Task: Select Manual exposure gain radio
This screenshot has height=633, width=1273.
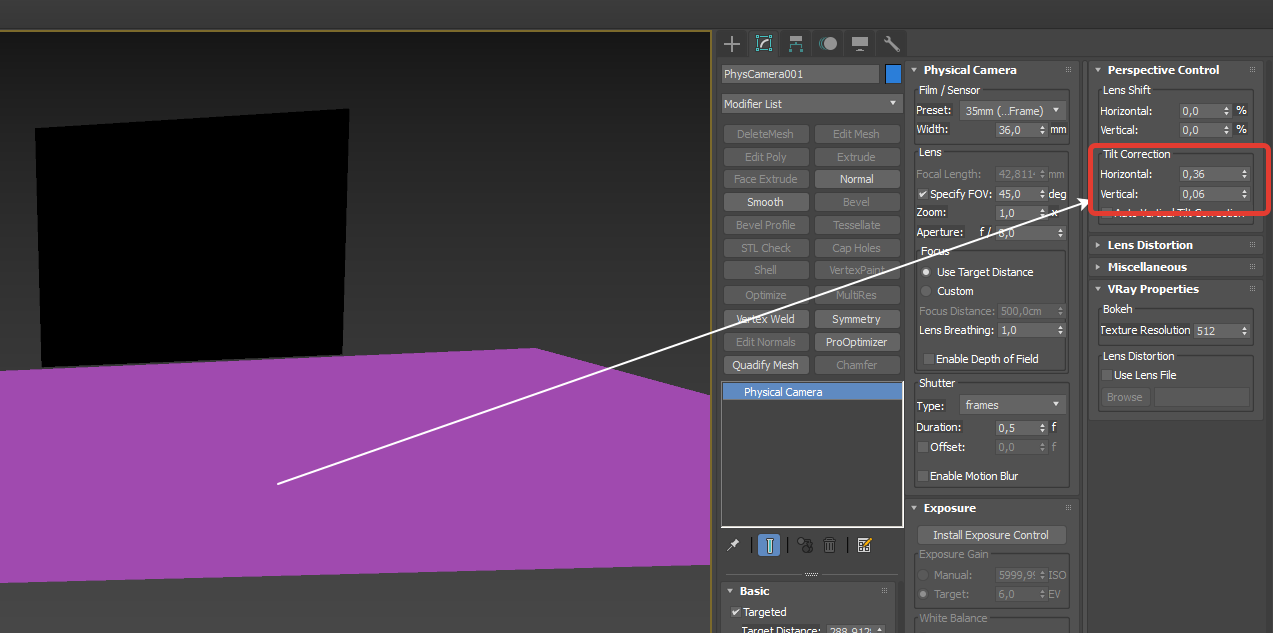Action: pos(922,575)
